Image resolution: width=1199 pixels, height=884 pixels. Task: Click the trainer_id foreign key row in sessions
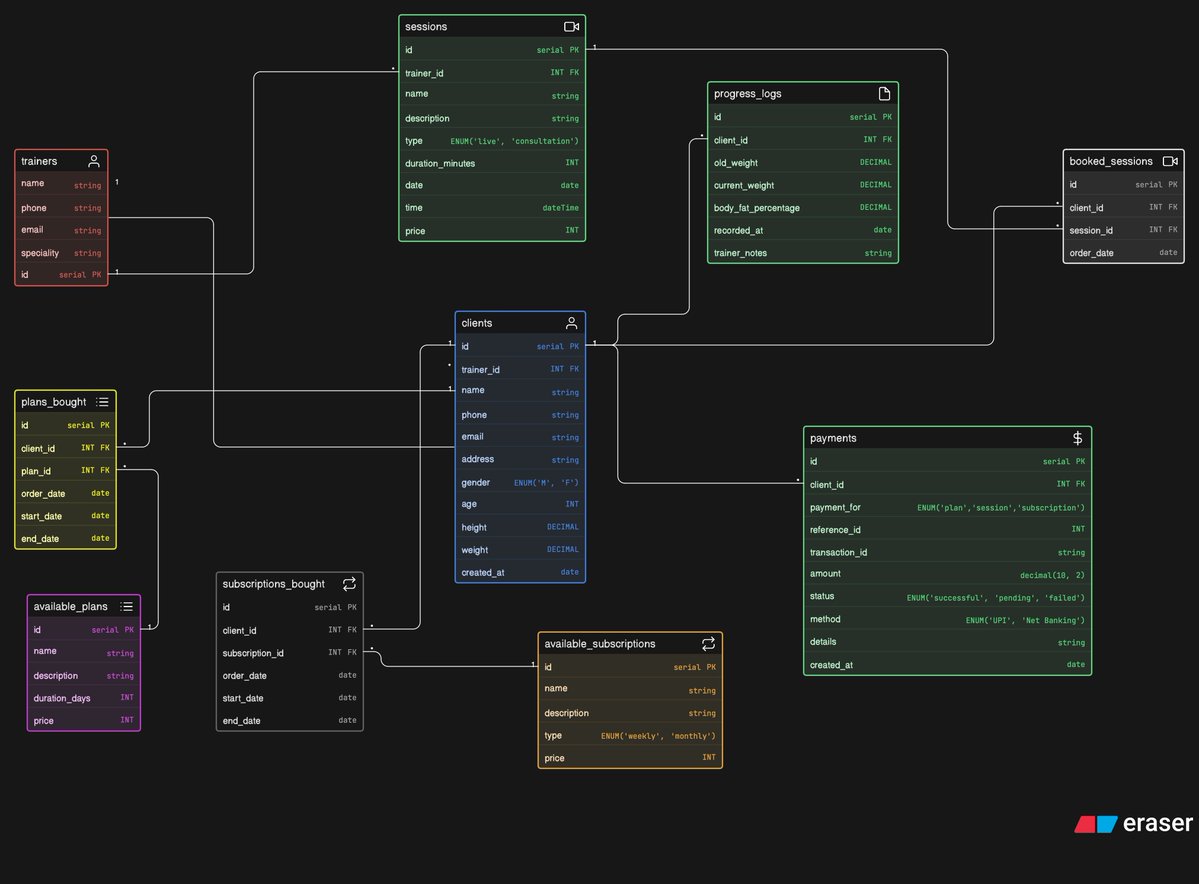point(492,72)
